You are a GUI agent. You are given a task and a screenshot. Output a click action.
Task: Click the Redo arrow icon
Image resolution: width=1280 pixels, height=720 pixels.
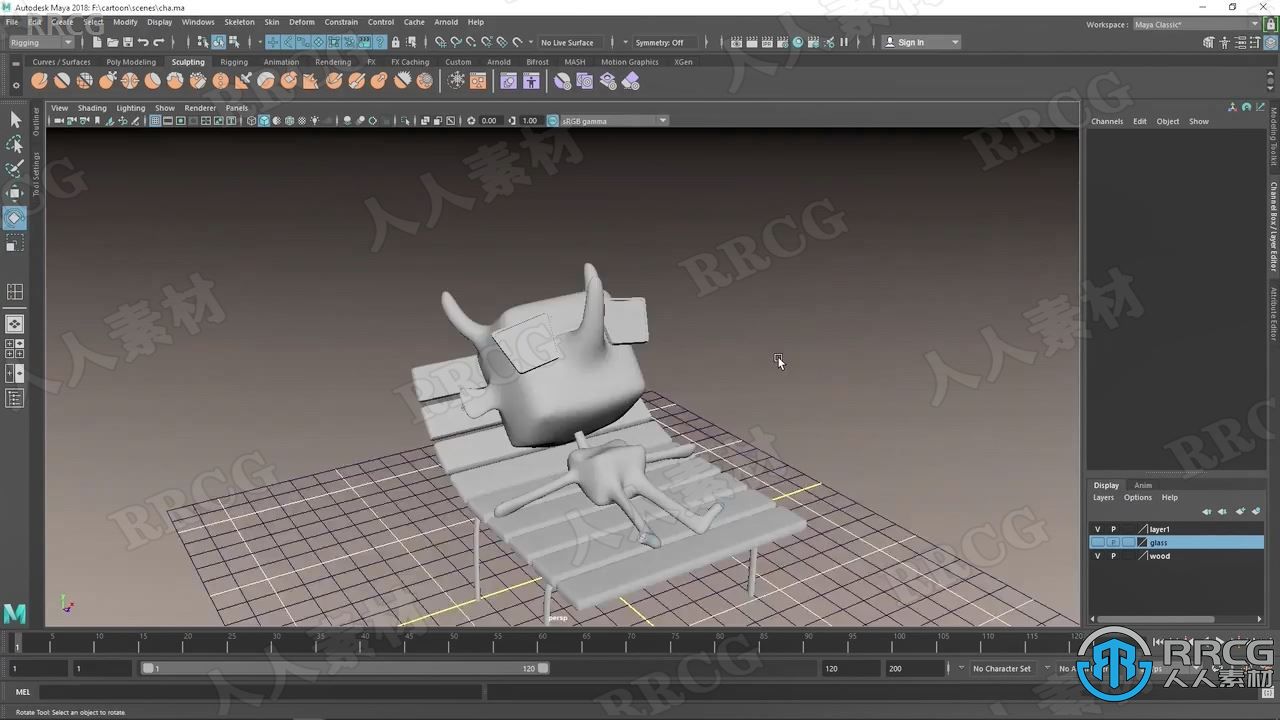click(158, 42)
